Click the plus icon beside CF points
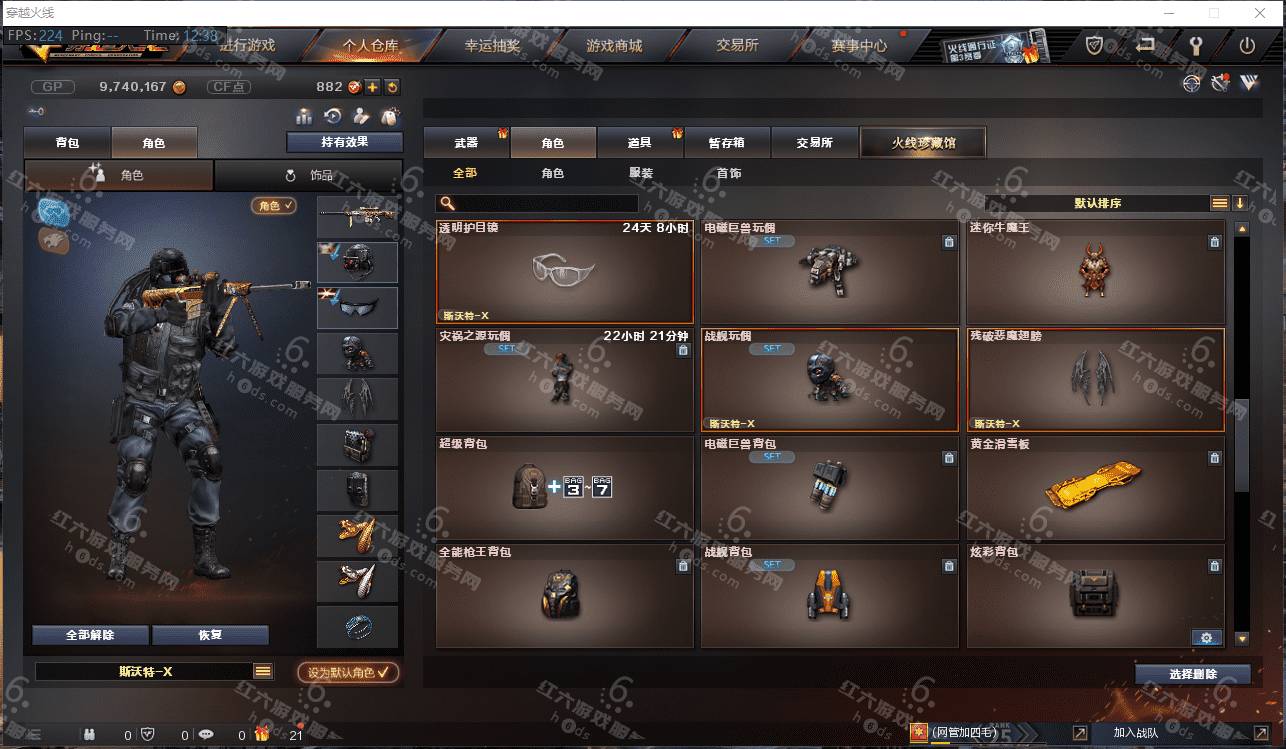This screenshot has width=1286, height=749. coord(372,87)
